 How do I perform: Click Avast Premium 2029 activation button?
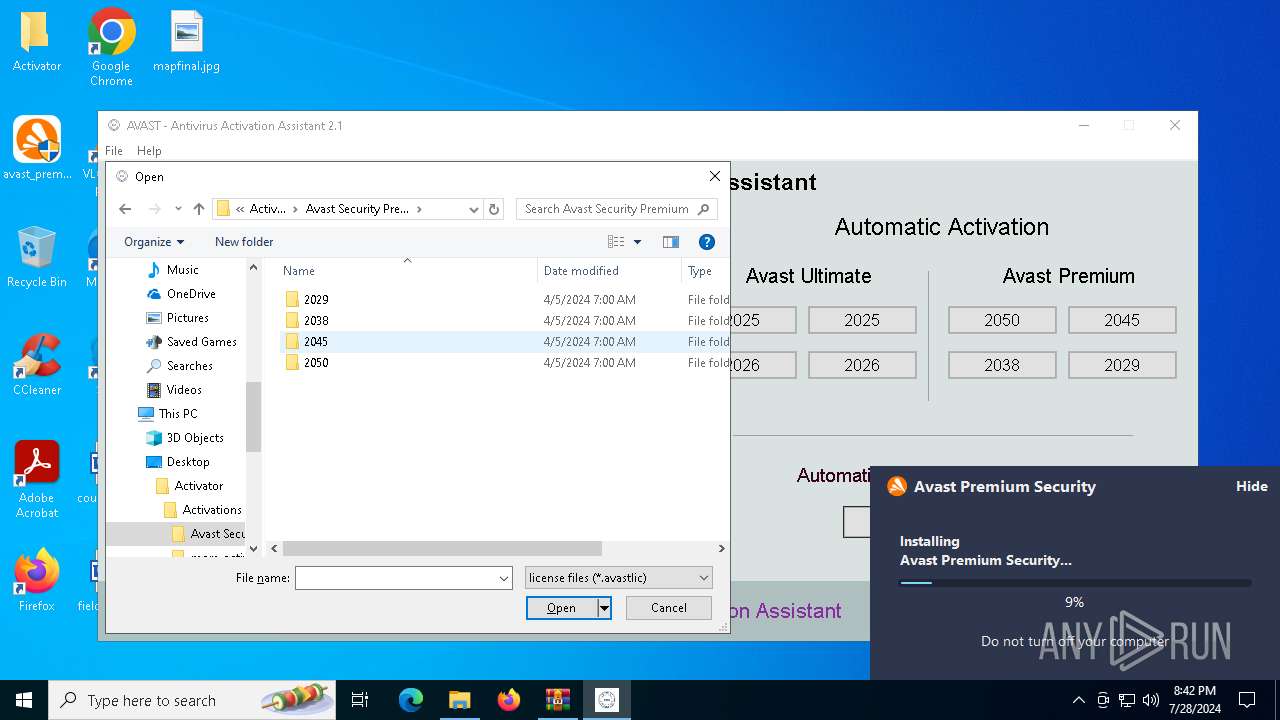(1122, 365)
